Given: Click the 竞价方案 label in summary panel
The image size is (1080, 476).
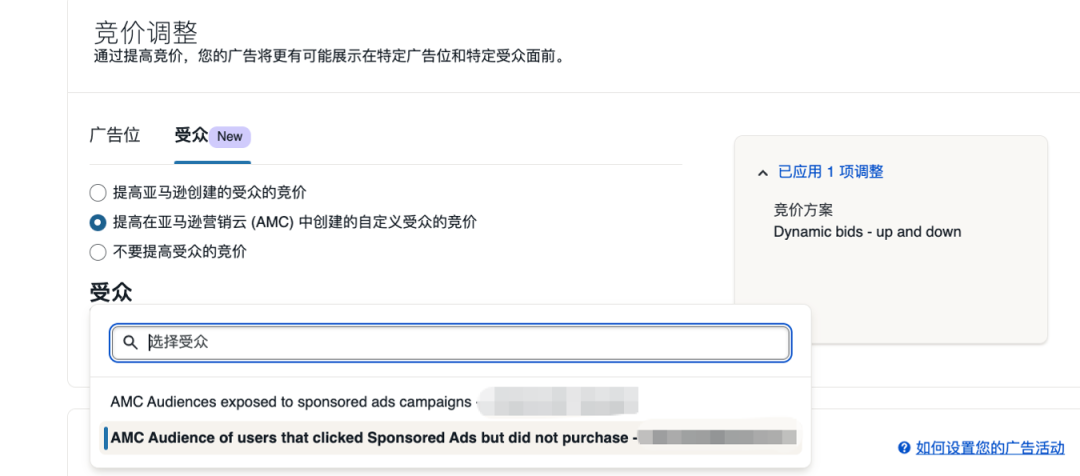Looking at the screenshot, I should [803, 210].
